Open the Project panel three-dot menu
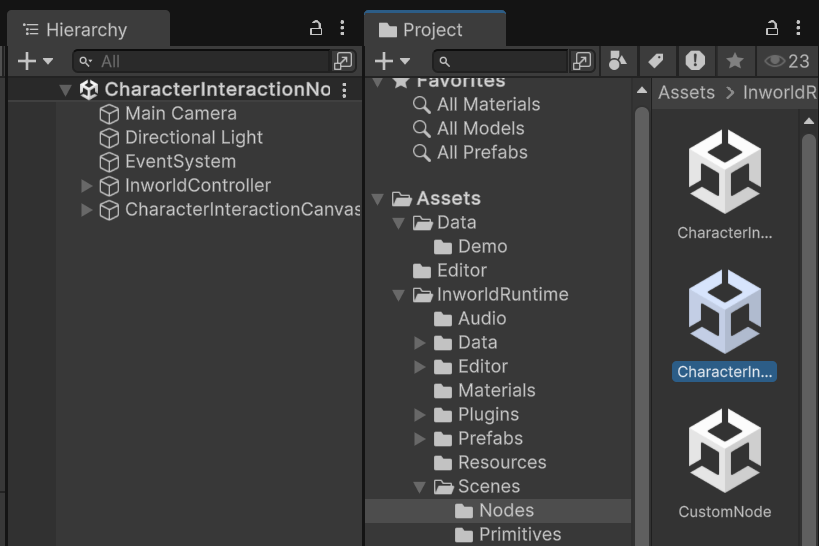This screenshot has width=819, height=546. tap(798, 28)
